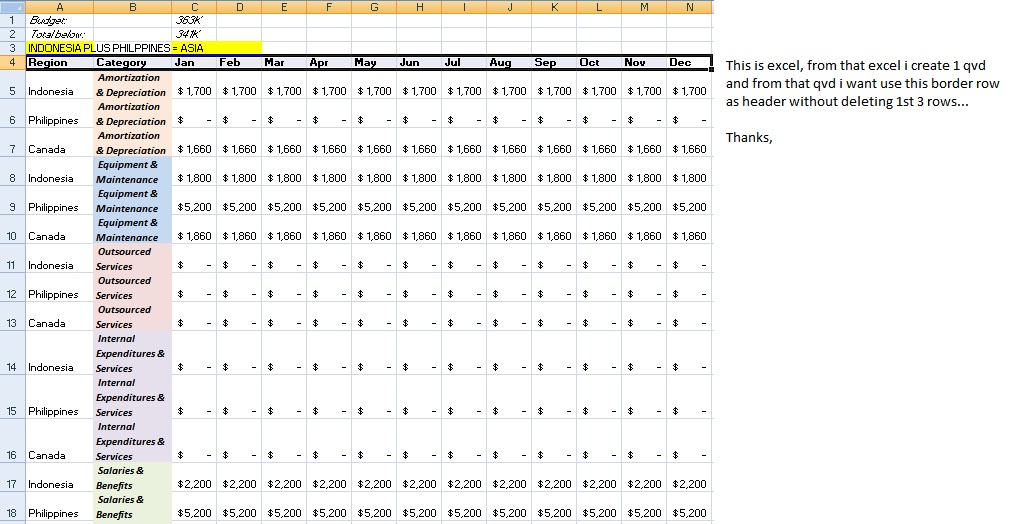Select column B header
The image size is (1020, 524).
pos(133,7)
